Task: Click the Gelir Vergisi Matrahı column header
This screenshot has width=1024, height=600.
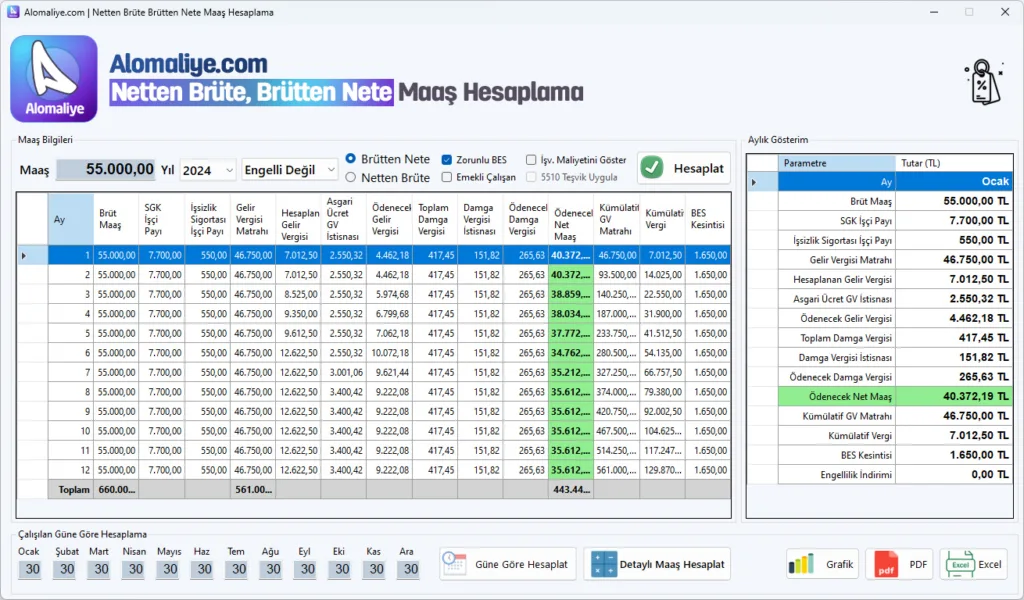Action: [253, 219]
